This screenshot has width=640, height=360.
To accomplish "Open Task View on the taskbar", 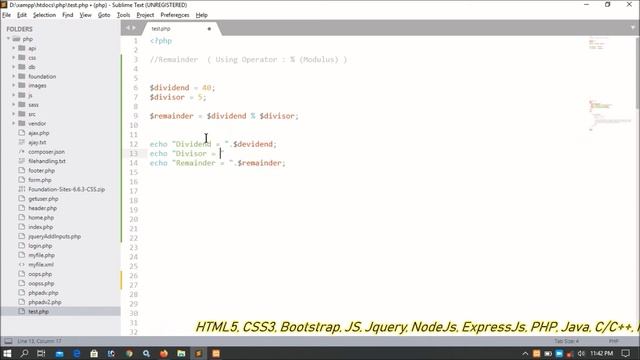I will pos(41,353).
